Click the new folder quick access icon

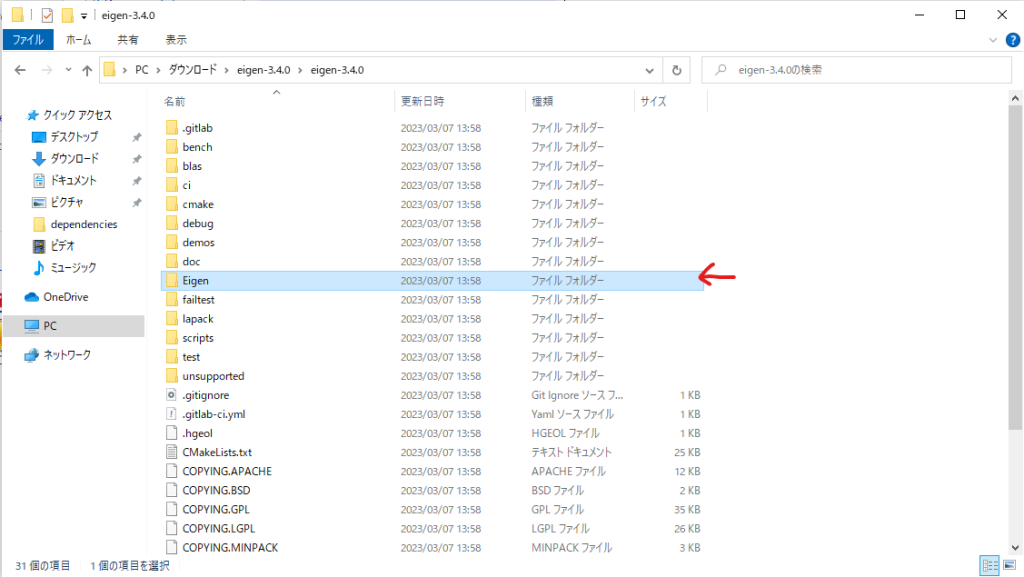pyautogui.click(x=67, y=15)
